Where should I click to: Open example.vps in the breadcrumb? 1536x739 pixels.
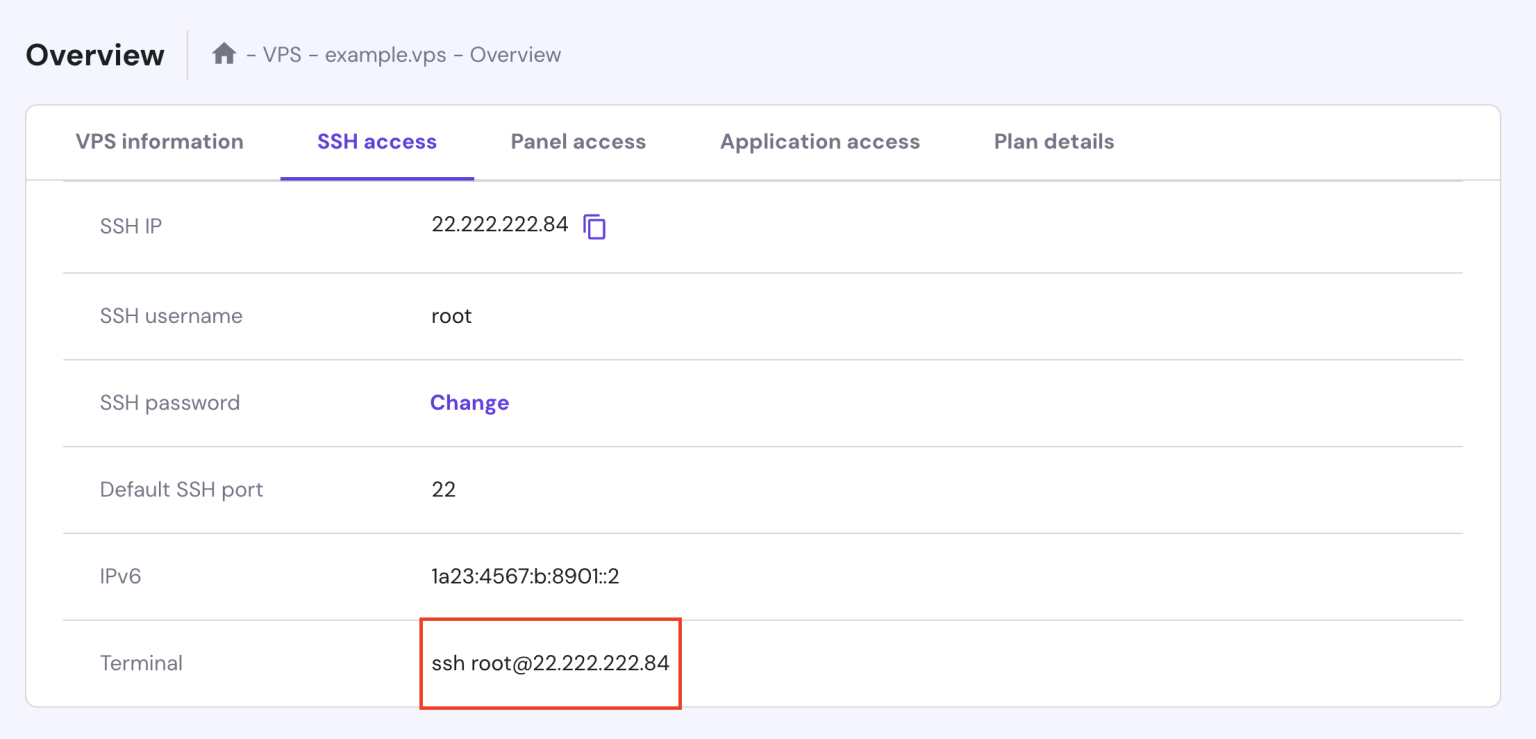coord(385,55)
